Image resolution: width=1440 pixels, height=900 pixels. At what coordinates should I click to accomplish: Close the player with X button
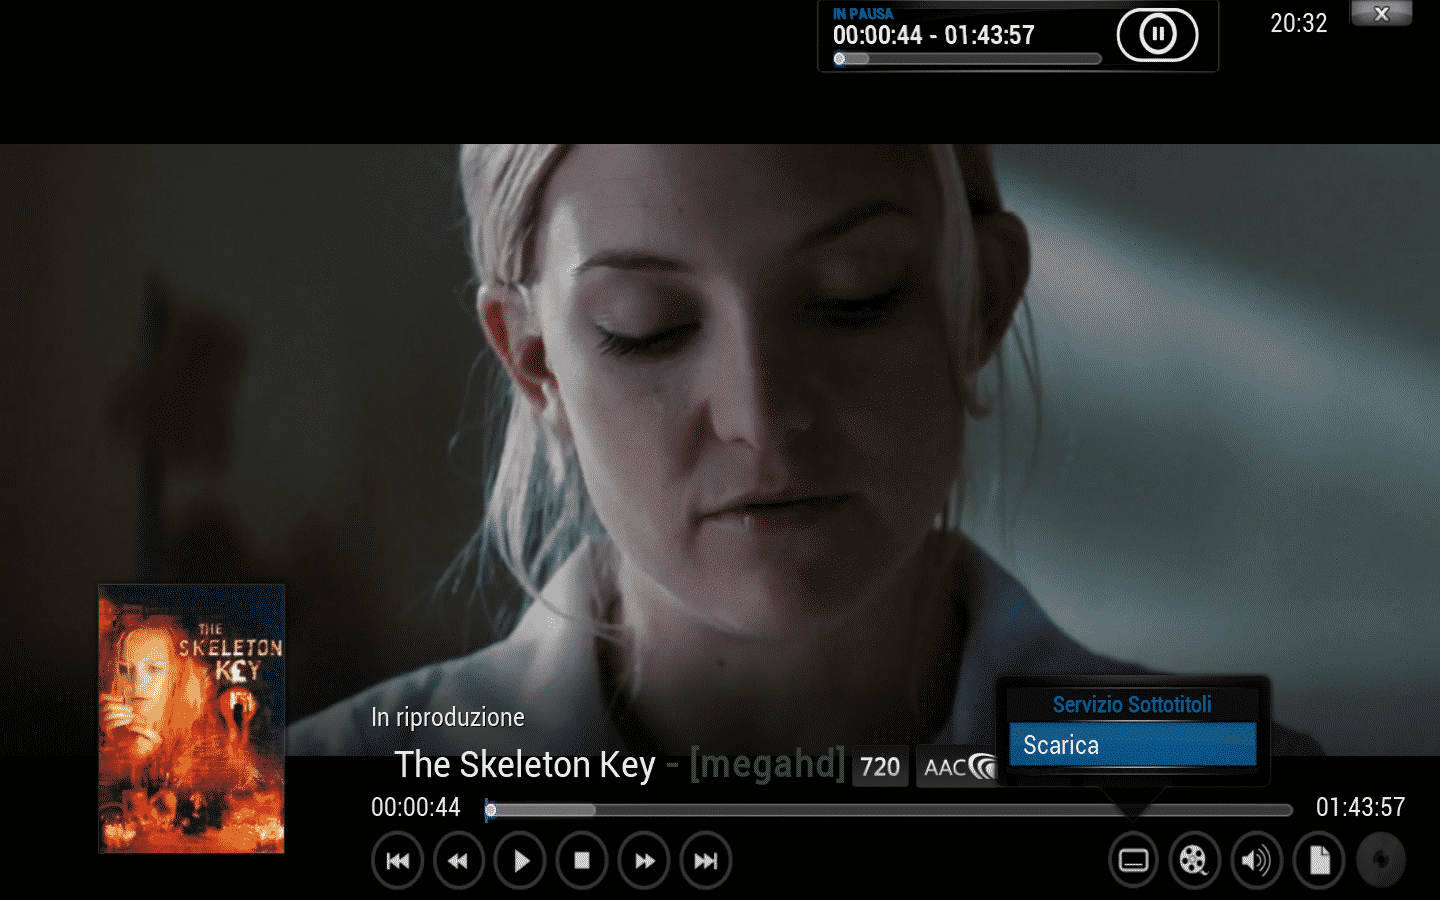1381,13
